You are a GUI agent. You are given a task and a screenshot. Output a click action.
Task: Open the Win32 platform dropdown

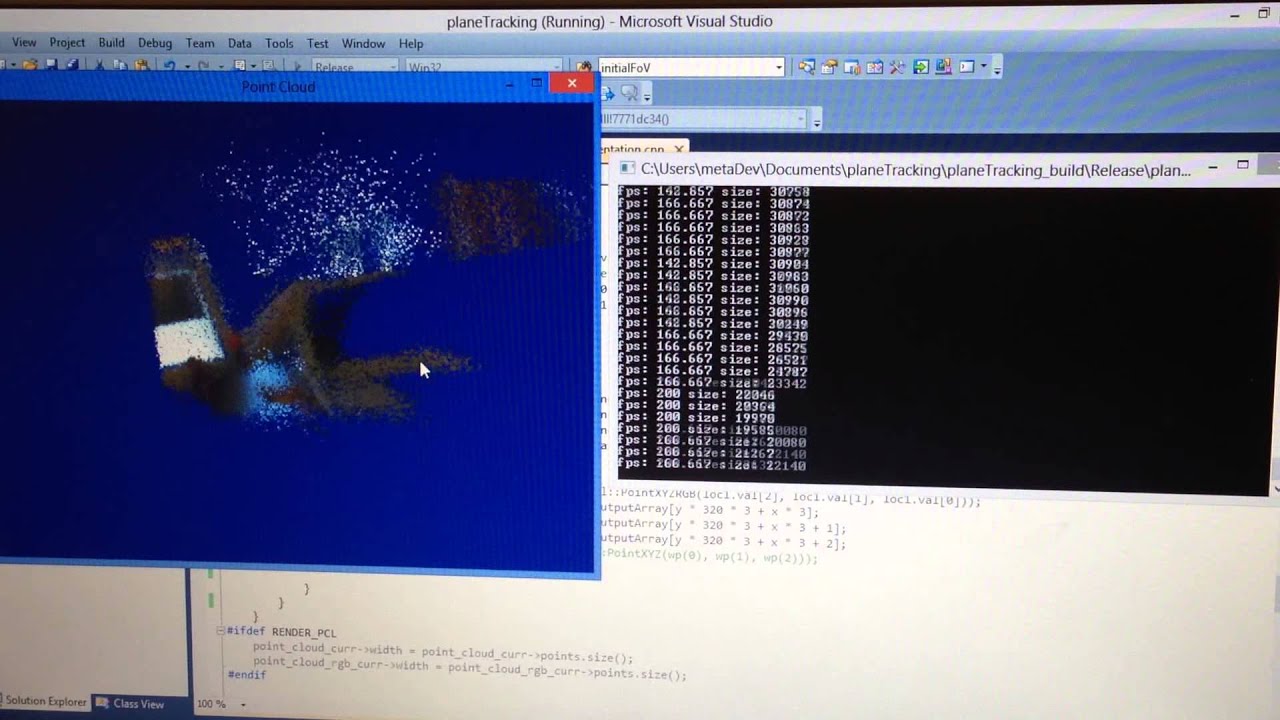pos(484,67)
